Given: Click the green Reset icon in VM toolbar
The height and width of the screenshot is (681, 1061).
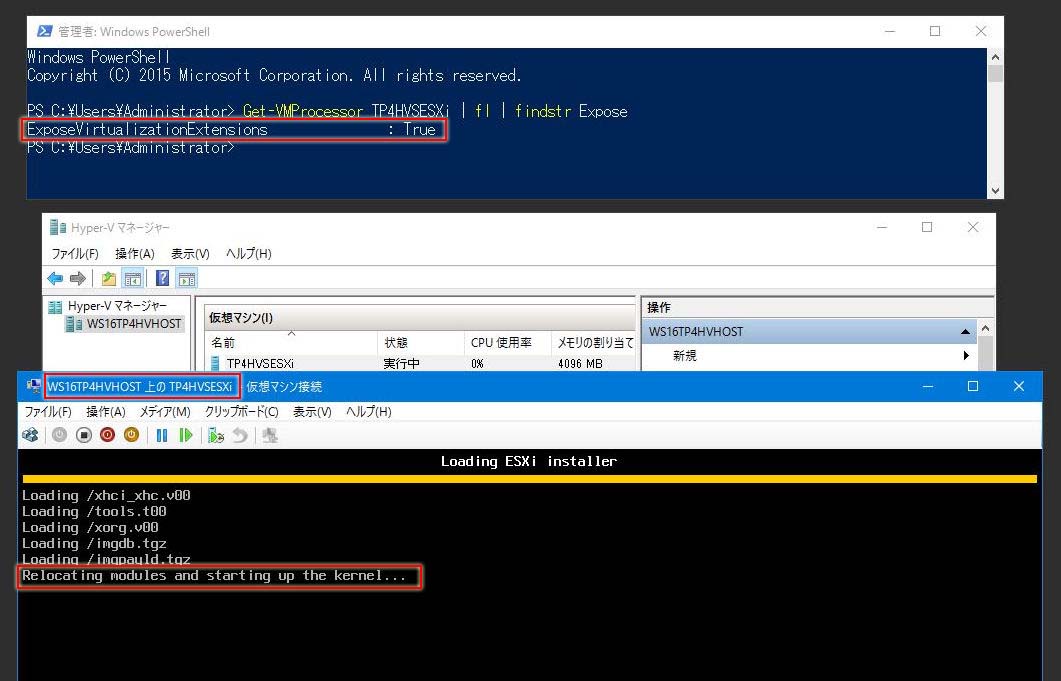Looking at the screenshot, I should click(185, 435).
